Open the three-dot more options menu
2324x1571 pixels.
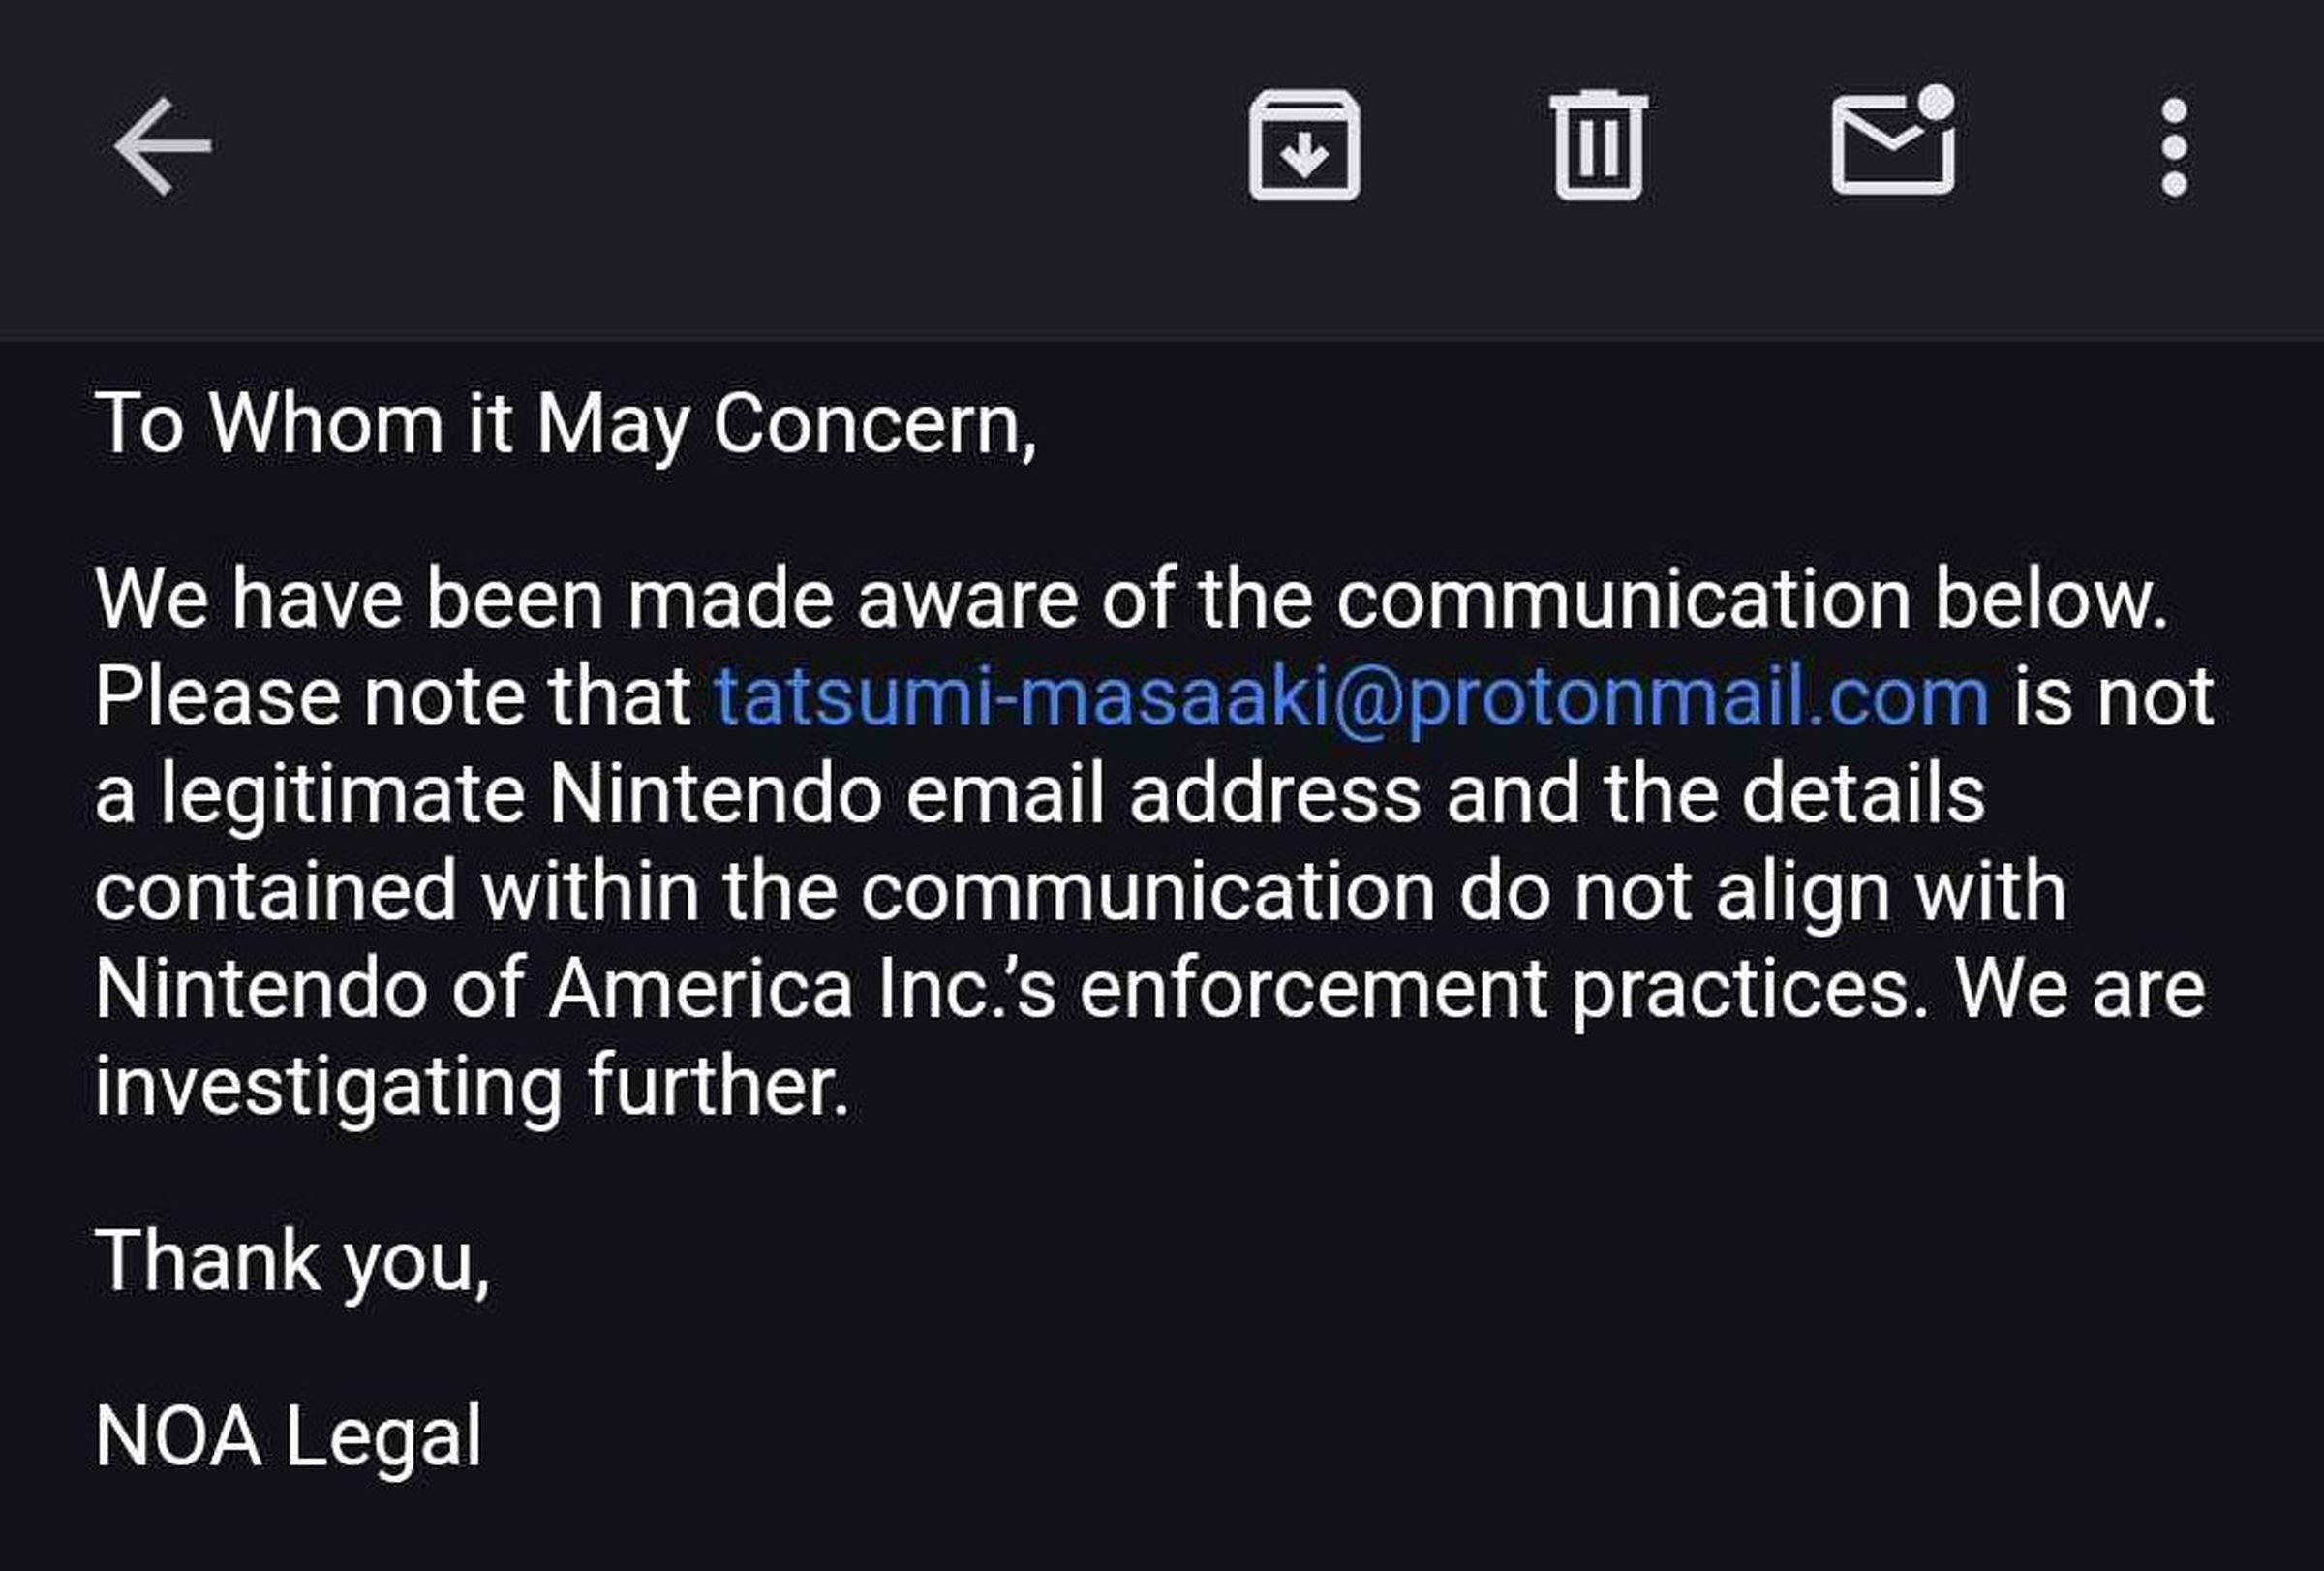[2174, 146]
